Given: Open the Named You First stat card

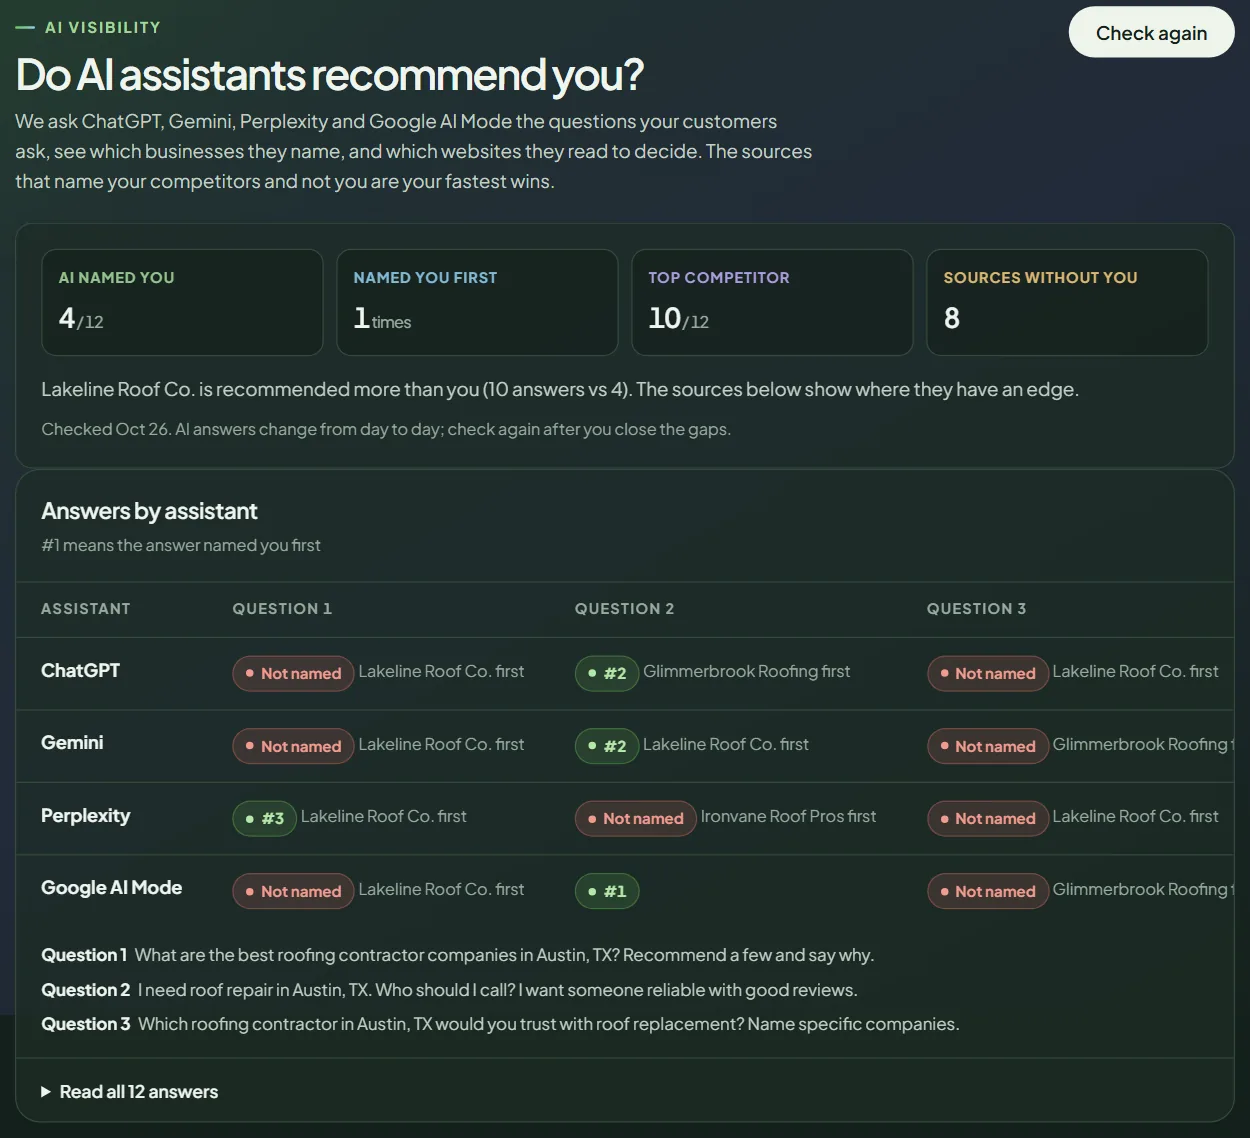Looking at the screenshot, I should coord(477,302).
